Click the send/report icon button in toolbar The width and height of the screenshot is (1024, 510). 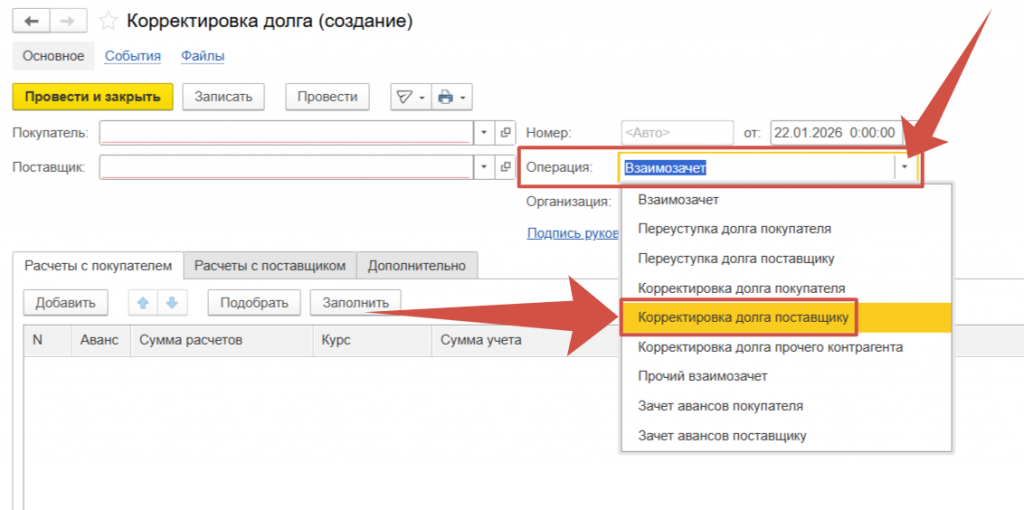[x=409, y=97]
